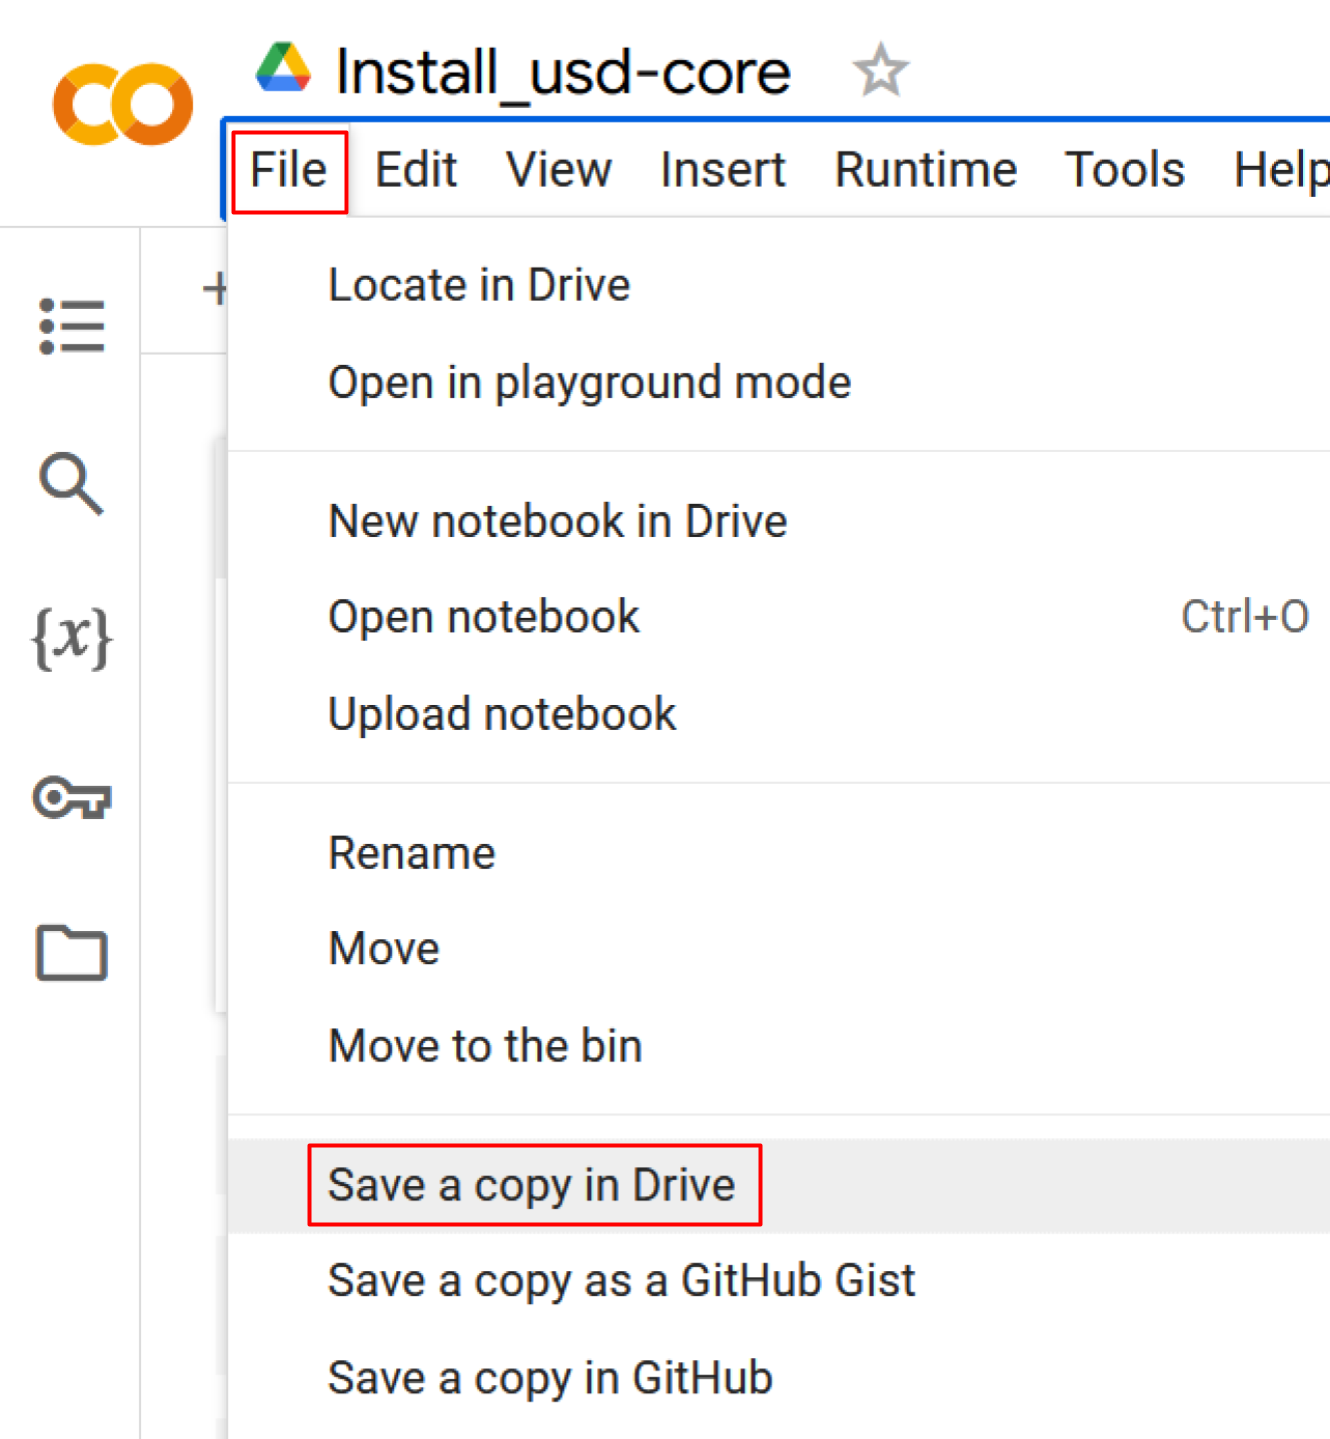Open the Runtime menu
1330x1439 pixels.
(925, 170)
